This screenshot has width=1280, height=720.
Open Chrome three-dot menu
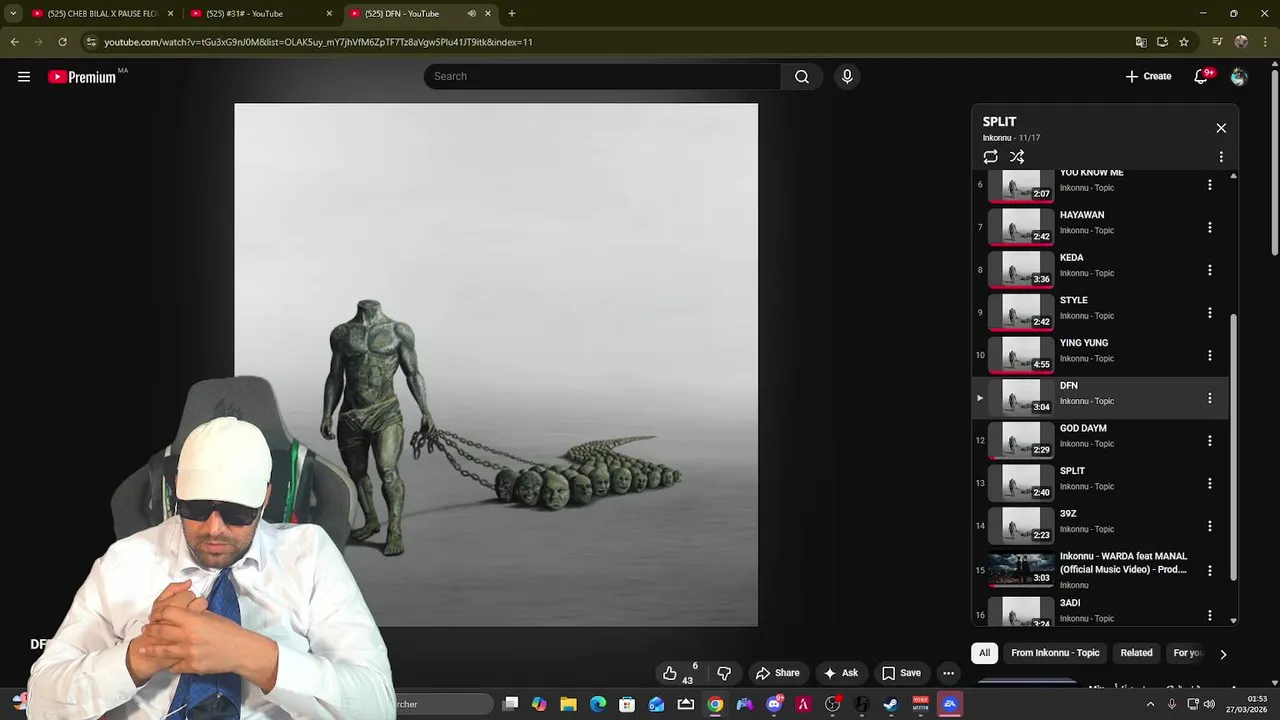[1265, 42]
